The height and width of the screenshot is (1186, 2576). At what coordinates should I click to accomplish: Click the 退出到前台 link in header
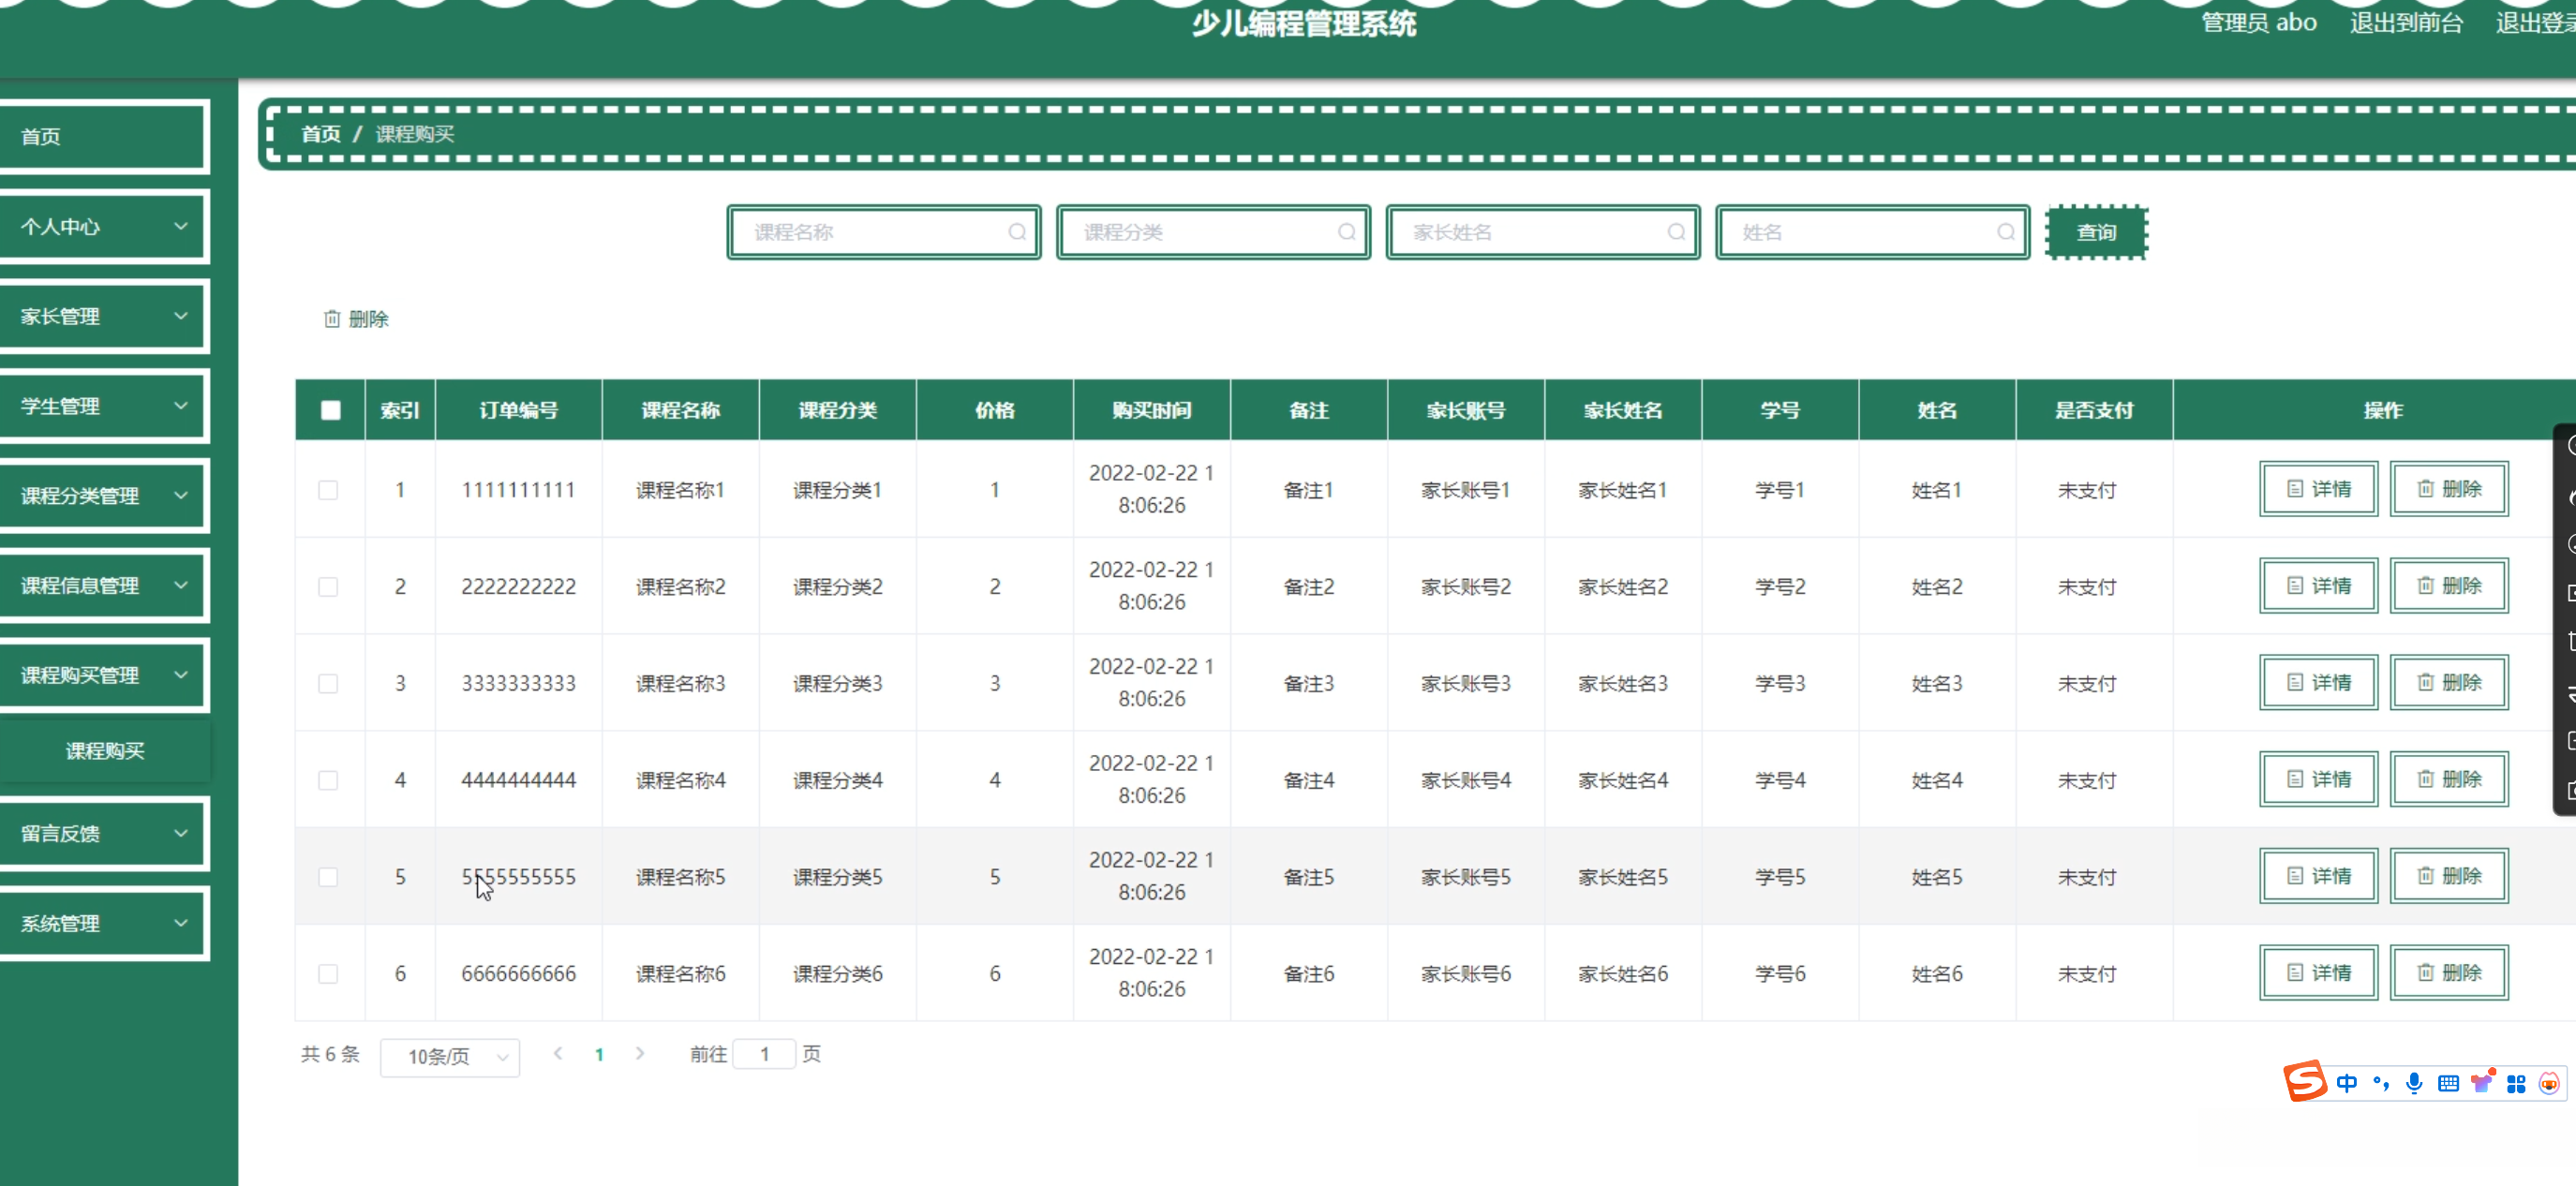pos(2405,23)
